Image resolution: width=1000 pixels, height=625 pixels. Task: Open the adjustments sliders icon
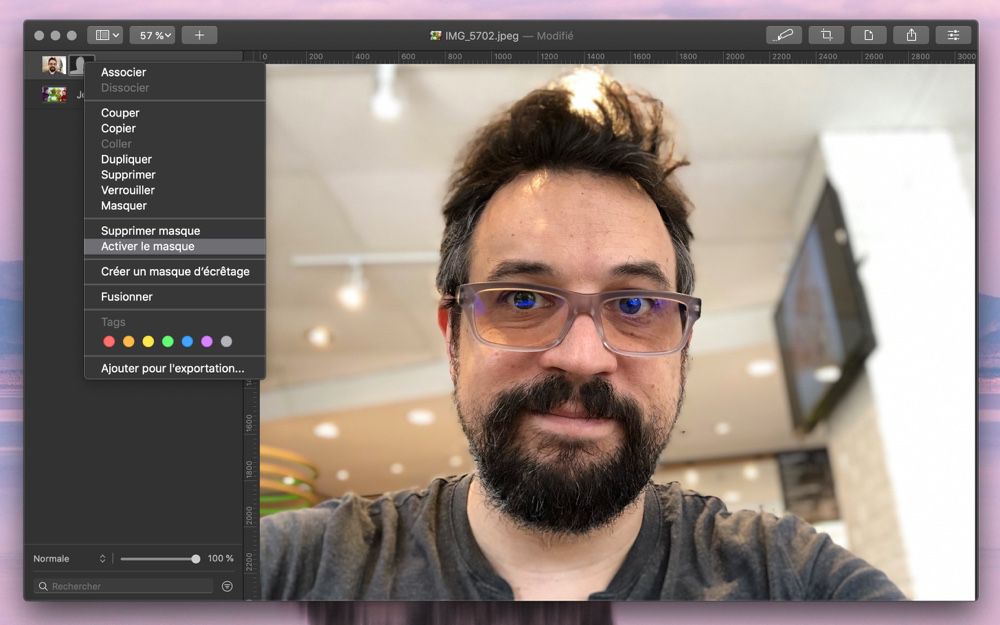[x=953, y=35]
